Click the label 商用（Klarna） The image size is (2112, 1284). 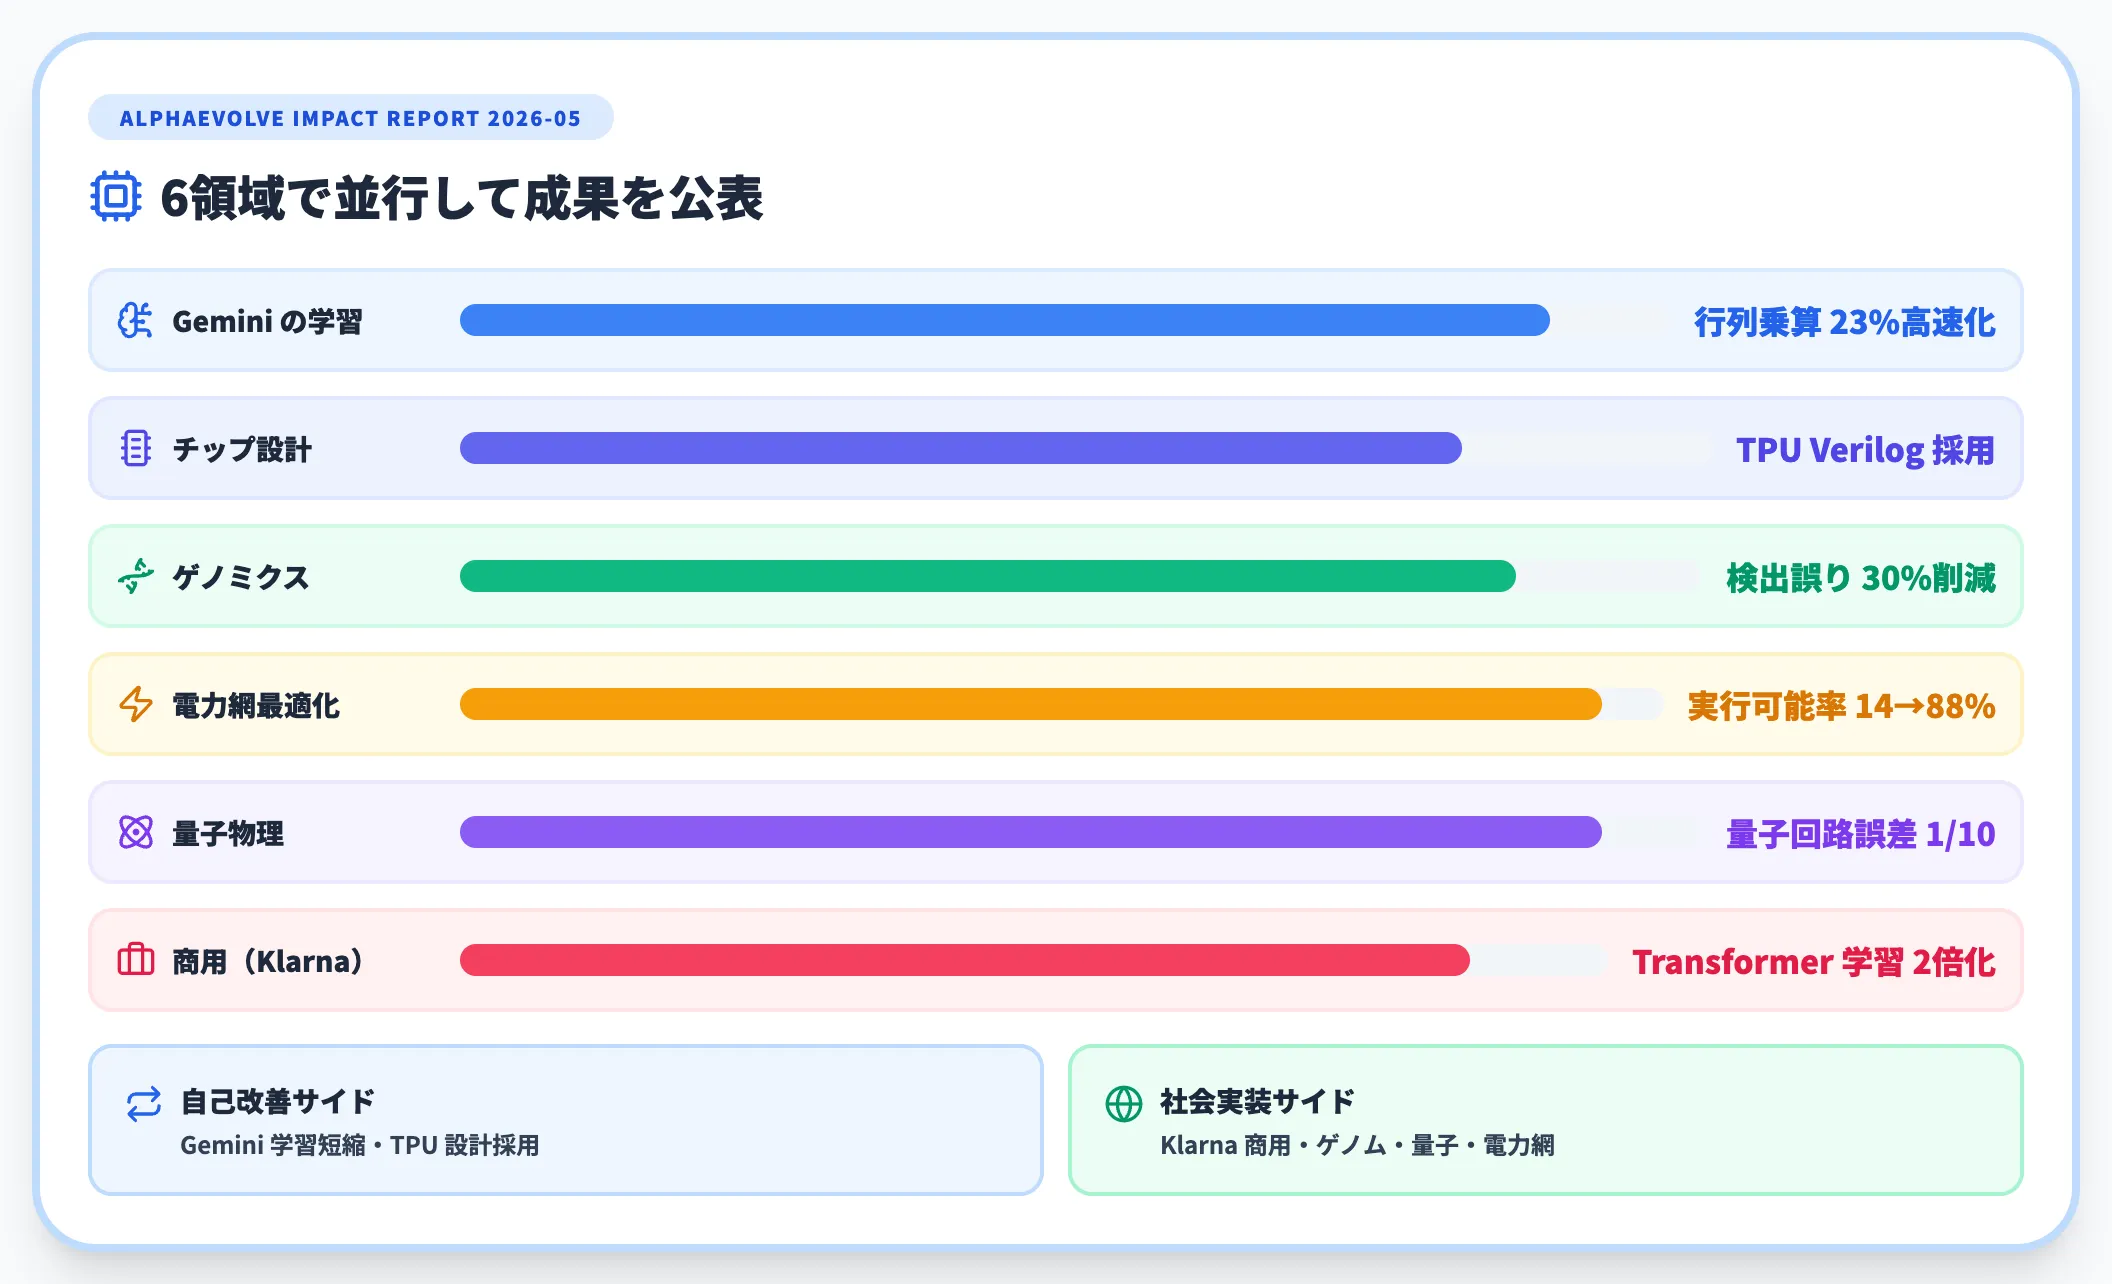pyautogui.click(x=268, y=962)
